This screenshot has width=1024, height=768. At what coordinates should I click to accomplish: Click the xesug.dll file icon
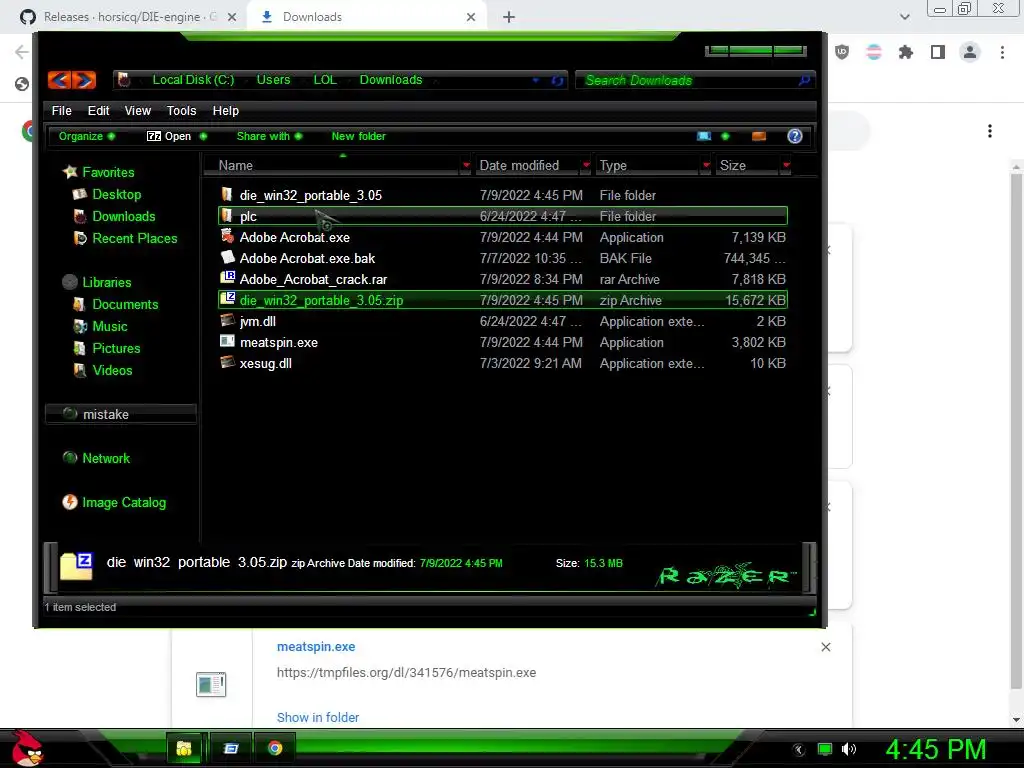coord(227,362)
